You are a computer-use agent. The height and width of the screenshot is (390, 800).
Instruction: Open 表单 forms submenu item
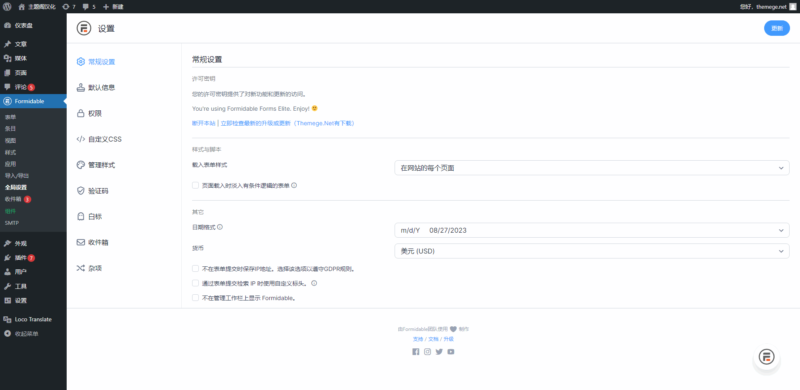[10, 117]
